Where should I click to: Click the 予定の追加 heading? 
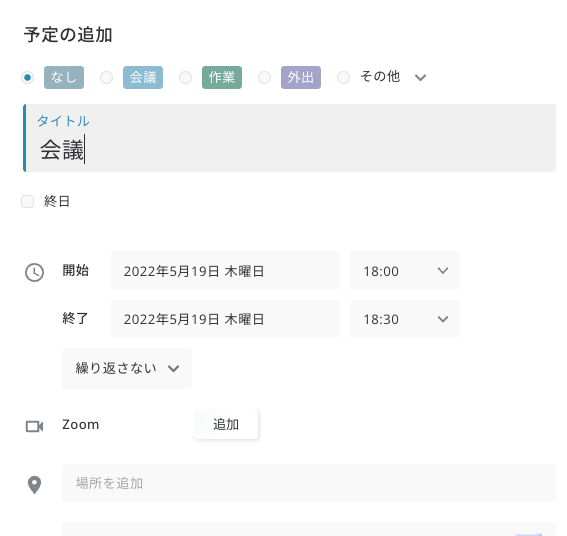68,35
